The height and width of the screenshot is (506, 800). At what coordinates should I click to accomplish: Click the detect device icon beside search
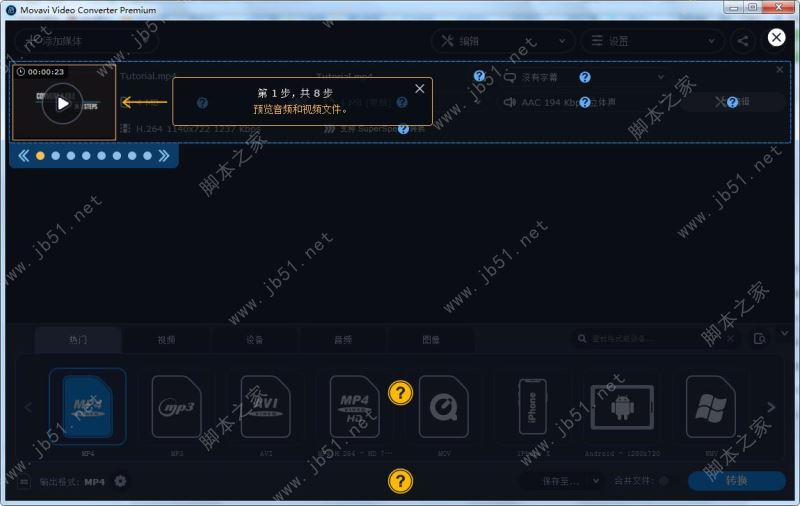tap(760, 339)
